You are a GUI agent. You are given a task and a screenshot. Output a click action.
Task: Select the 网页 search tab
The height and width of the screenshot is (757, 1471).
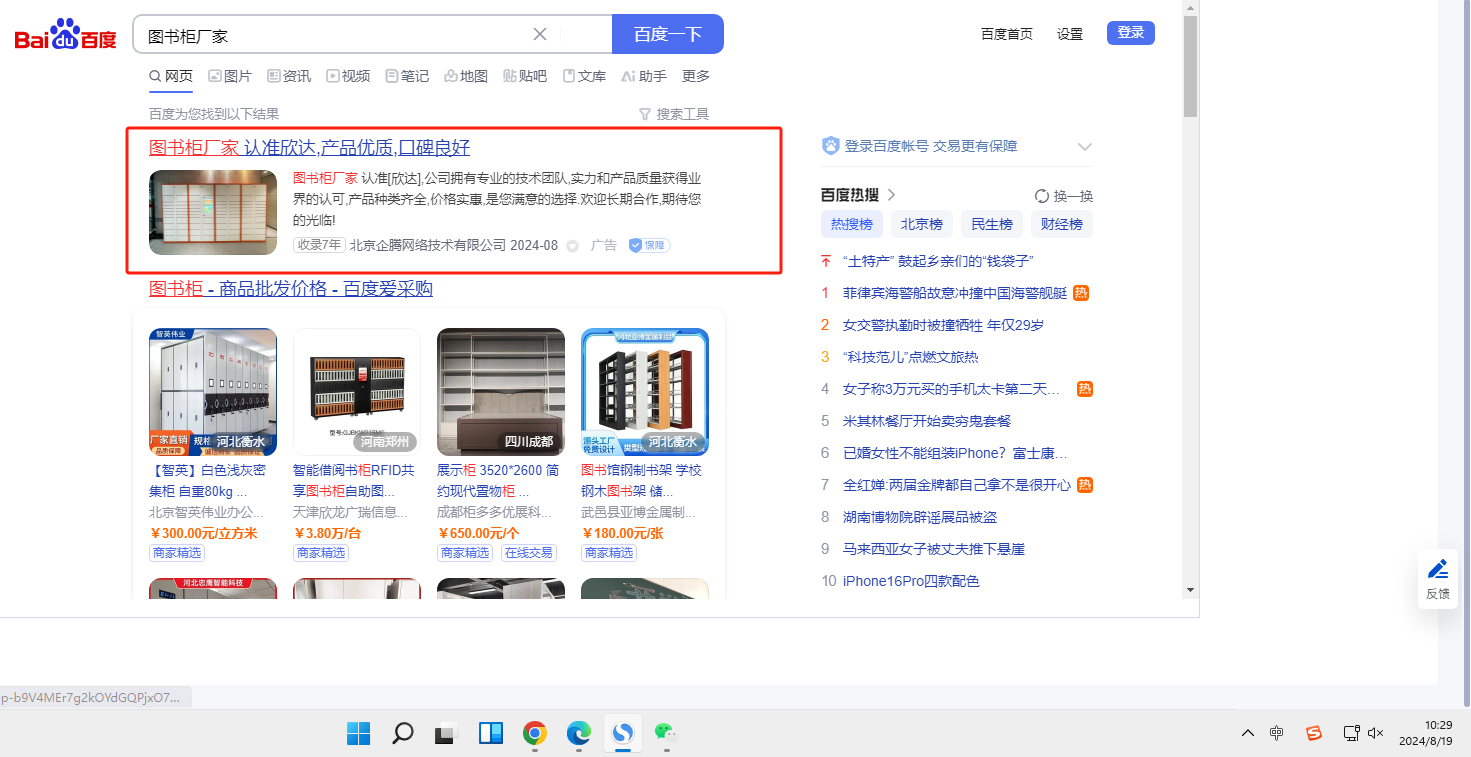click(171, 76)
